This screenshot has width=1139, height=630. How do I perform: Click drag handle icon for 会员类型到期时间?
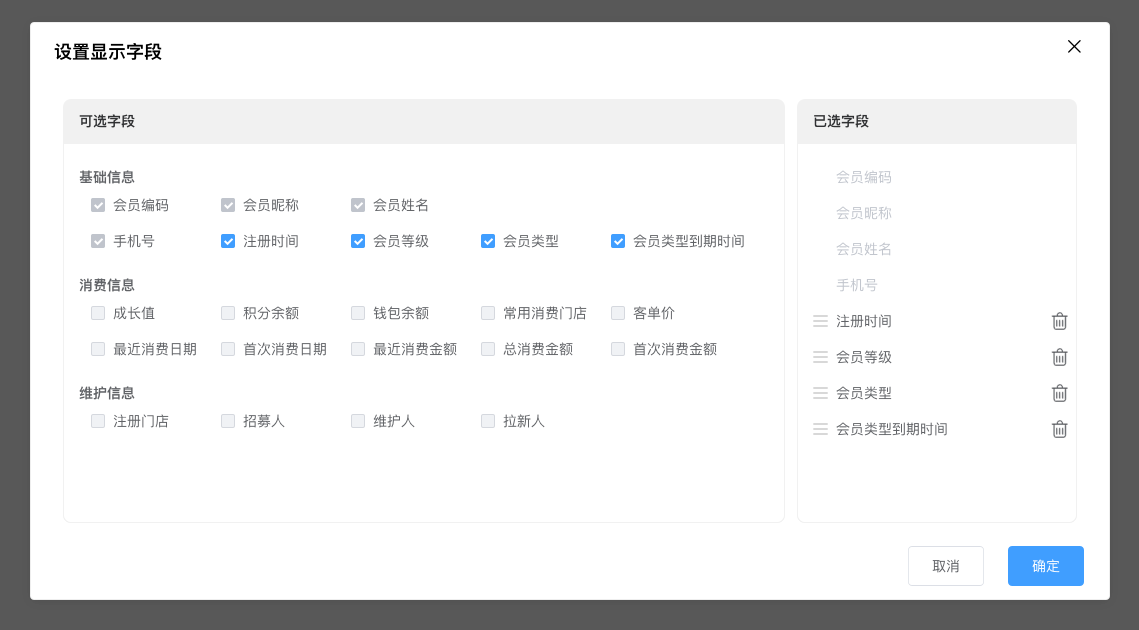pos(820,429)
